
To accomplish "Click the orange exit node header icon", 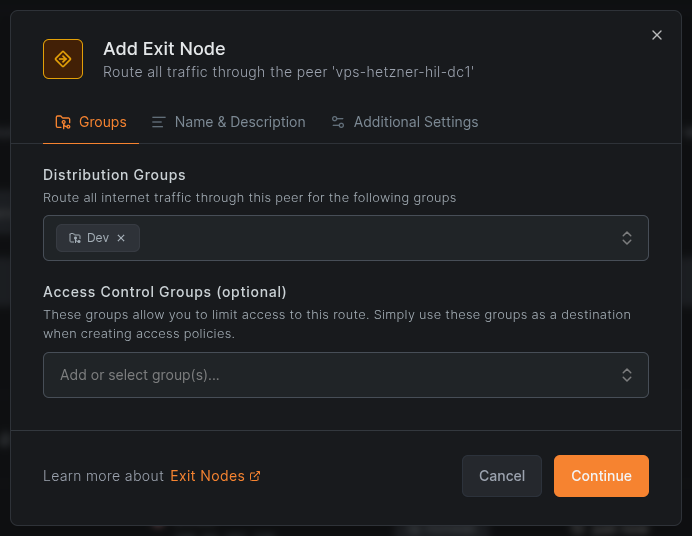I will 63,59.
